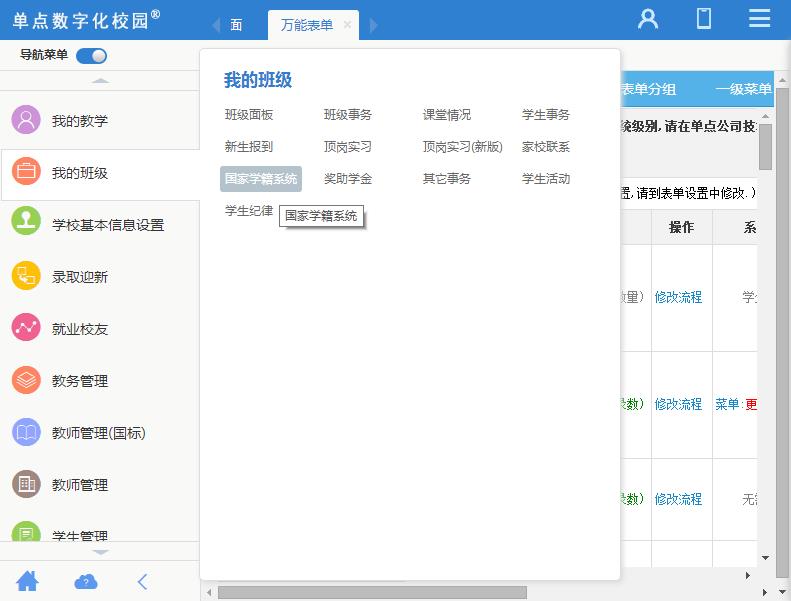The image size is (791, 601).
Task: Click the 学生管理 green list icon
Action: click(26, 531)
